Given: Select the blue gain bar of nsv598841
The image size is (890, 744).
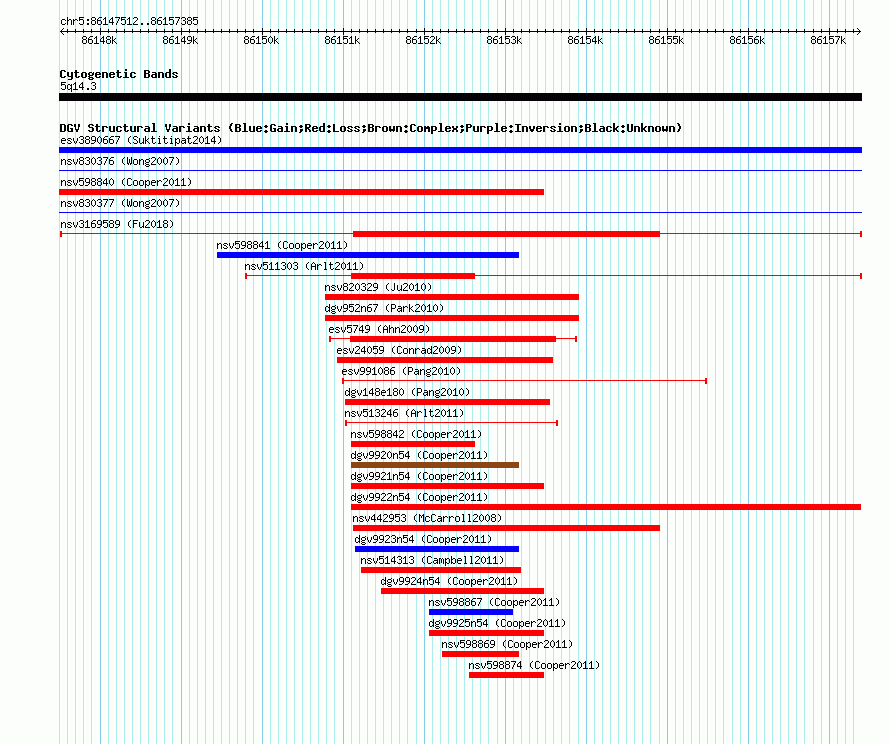Looking at the screenshot, I should (368, 255).
